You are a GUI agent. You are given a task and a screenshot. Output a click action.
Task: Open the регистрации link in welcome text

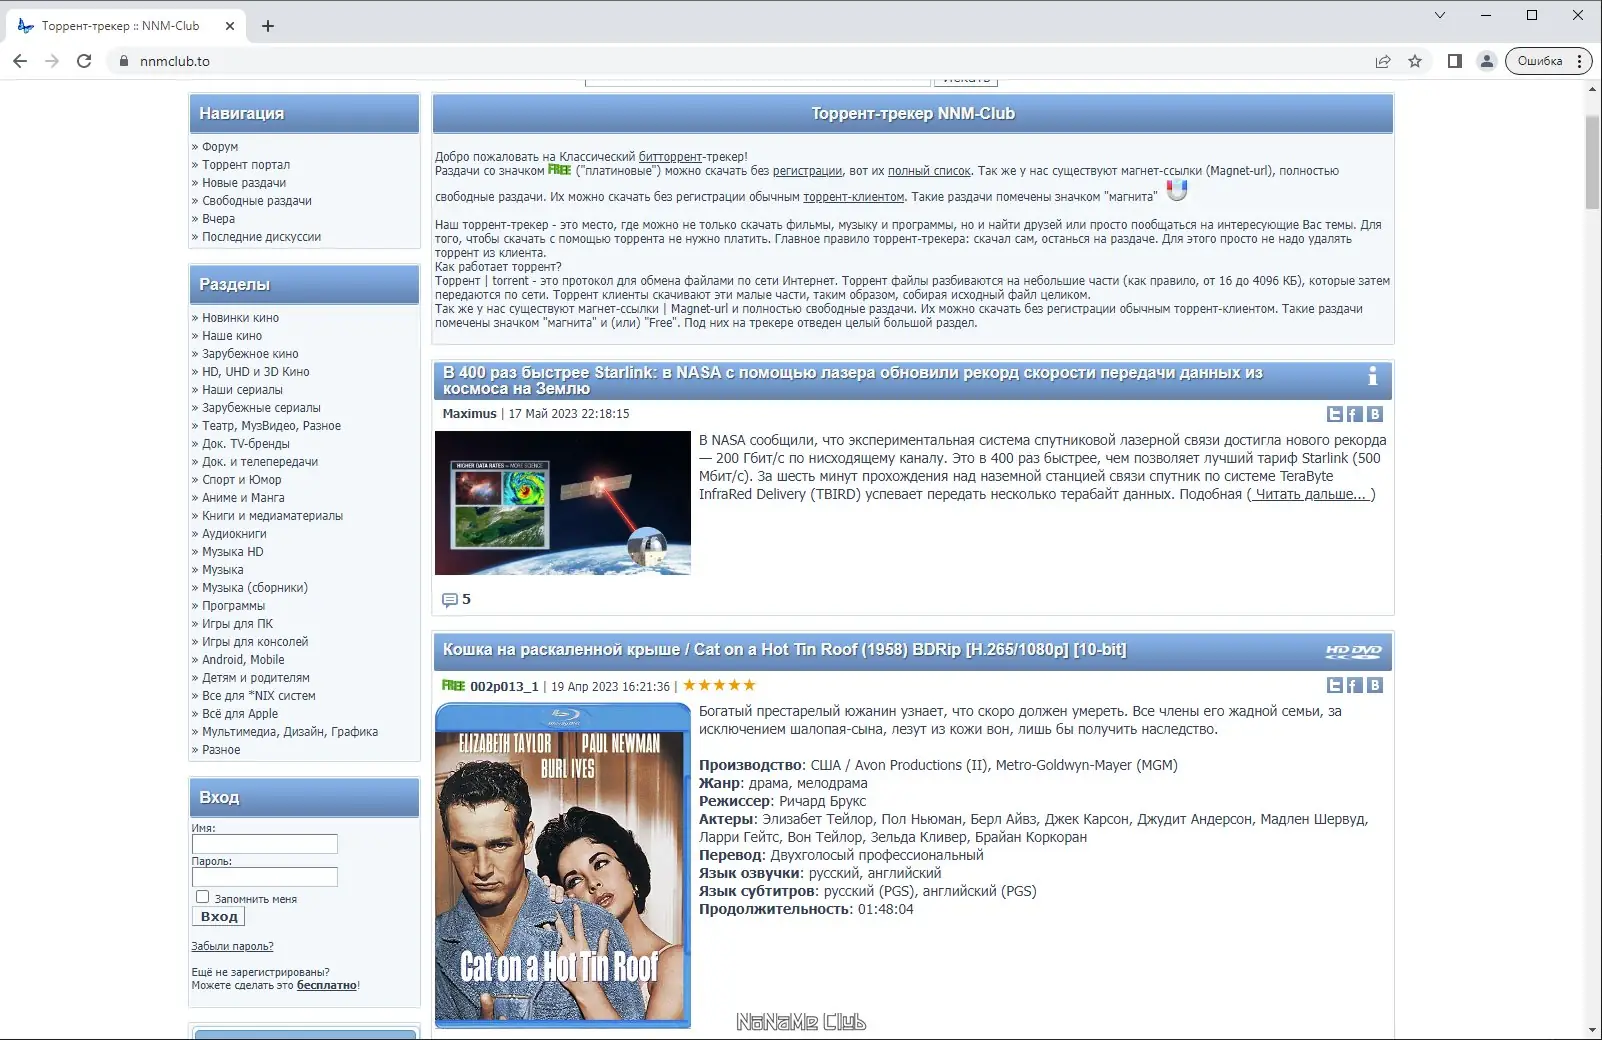807,171
